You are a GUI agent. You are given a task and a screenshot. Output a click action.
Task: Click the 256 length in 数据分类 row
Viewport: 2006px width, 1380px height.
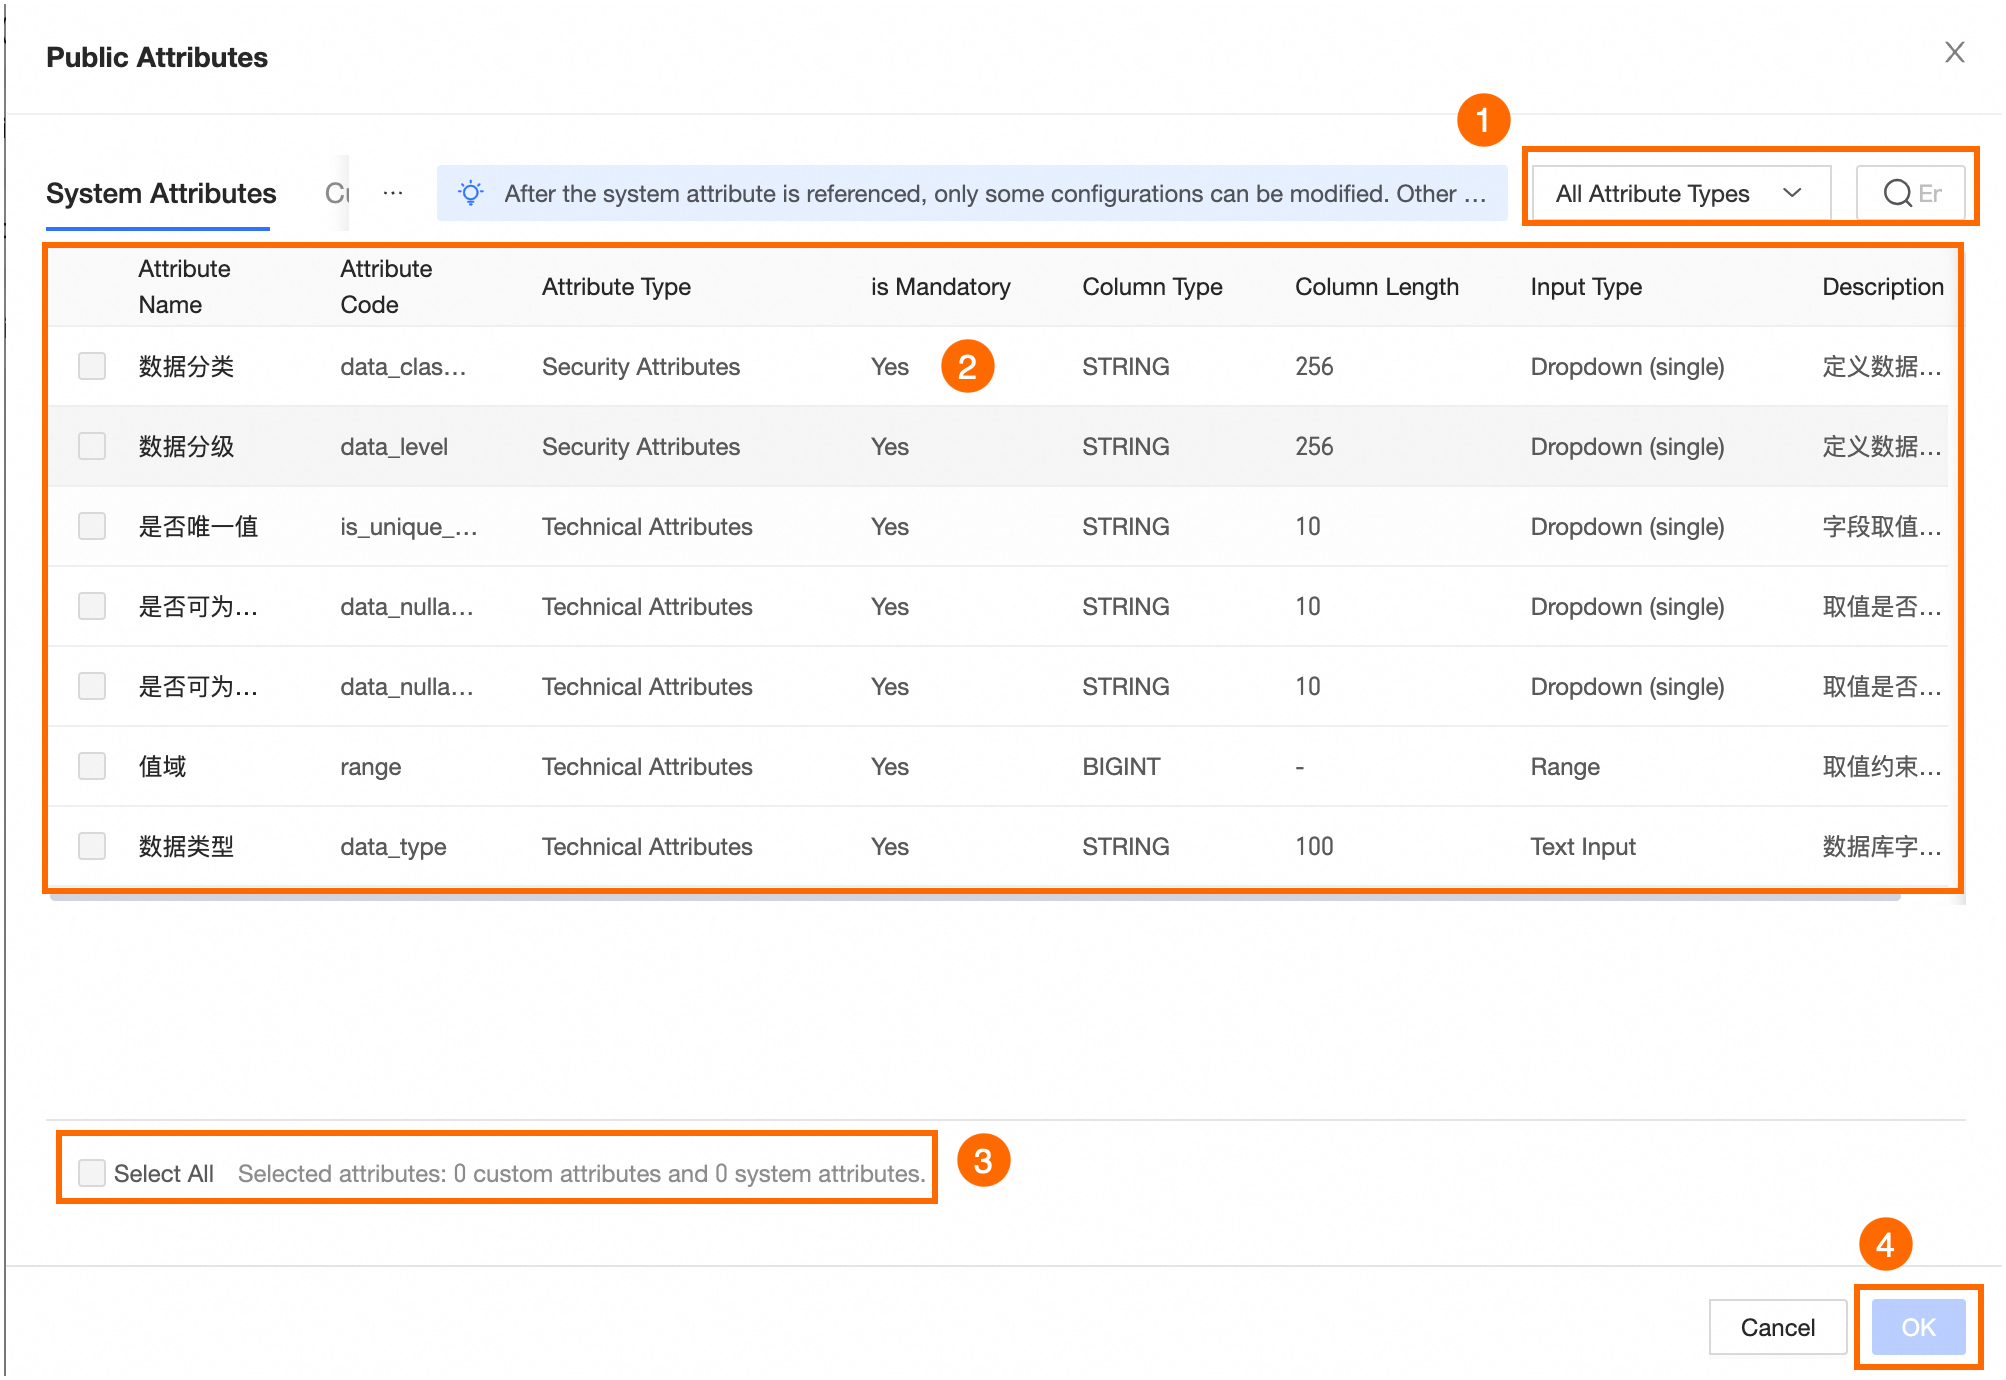tap(1314, 367)
